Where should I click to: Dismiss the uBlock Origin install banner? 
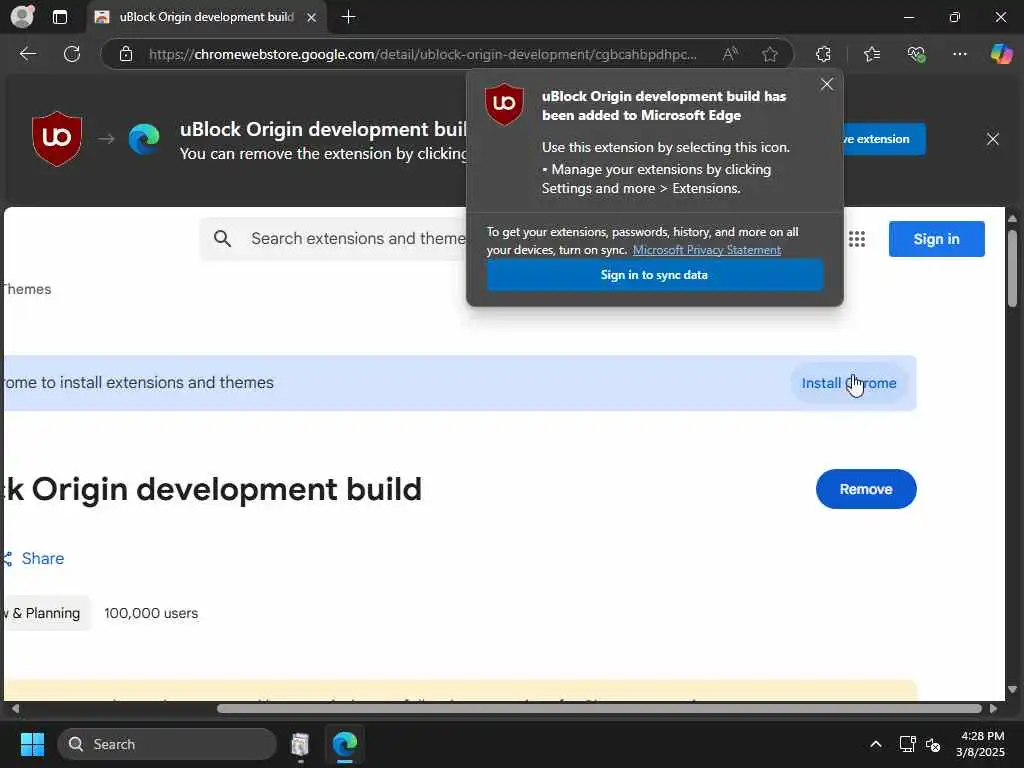993,139
